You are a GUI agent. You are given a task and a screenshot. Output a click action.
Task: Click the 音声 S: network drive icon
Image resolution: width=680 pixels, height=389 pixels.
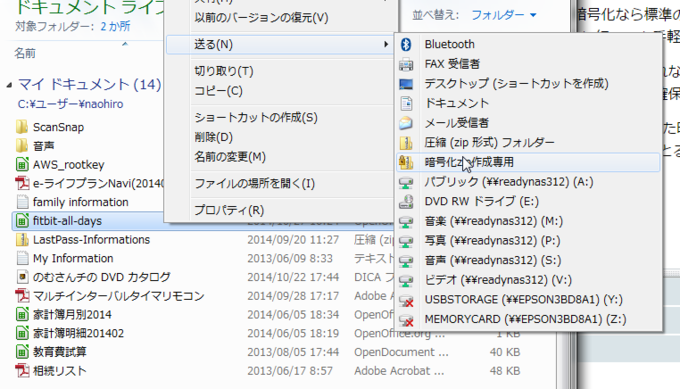(x=406, y=261)
